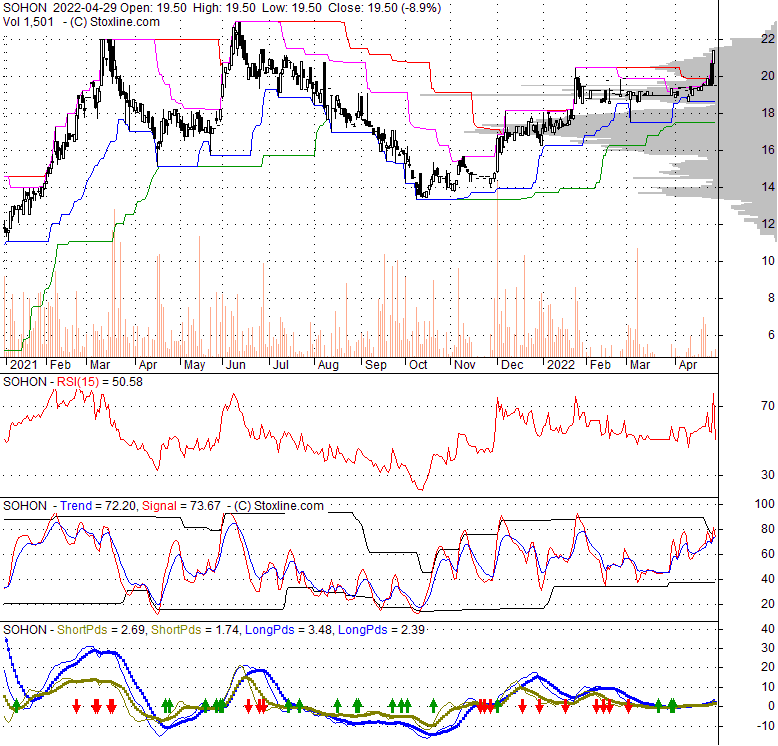The height and width of the screenshot is (746, 778).
Task: Click the '-10' axis label in bottom panel
Action: tap(766, 726)
